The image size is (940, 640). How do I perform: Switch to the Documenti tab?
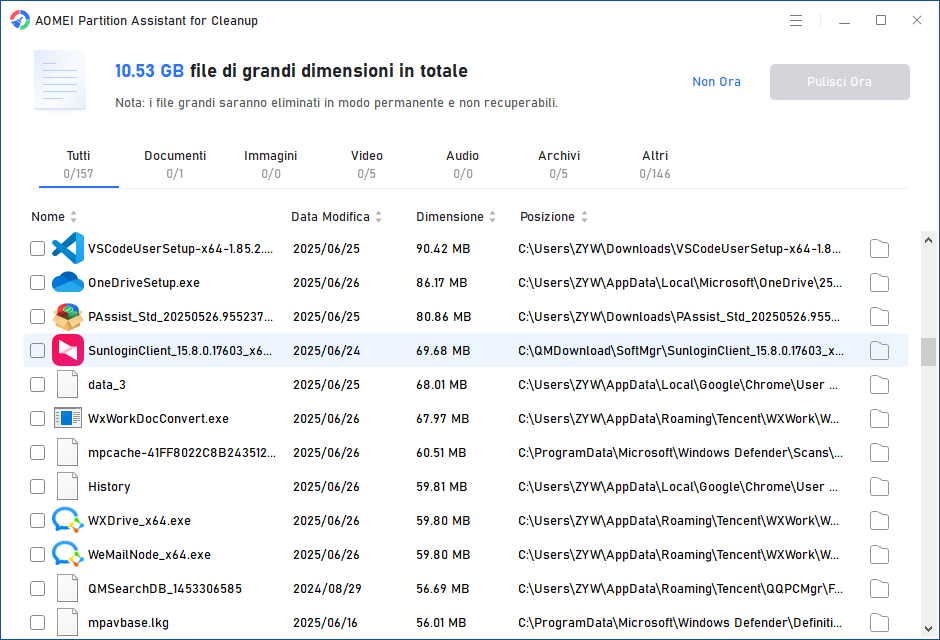click(x=175, y=165)
